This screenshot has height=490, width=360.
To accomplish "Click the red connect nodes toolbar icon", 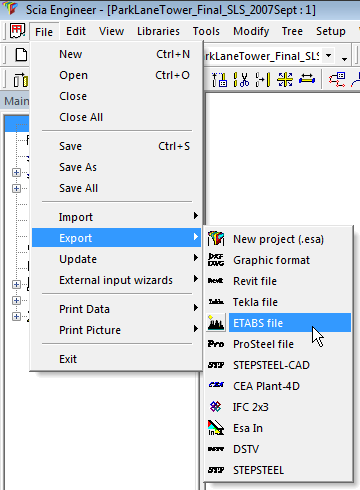I will coord(337,80).
